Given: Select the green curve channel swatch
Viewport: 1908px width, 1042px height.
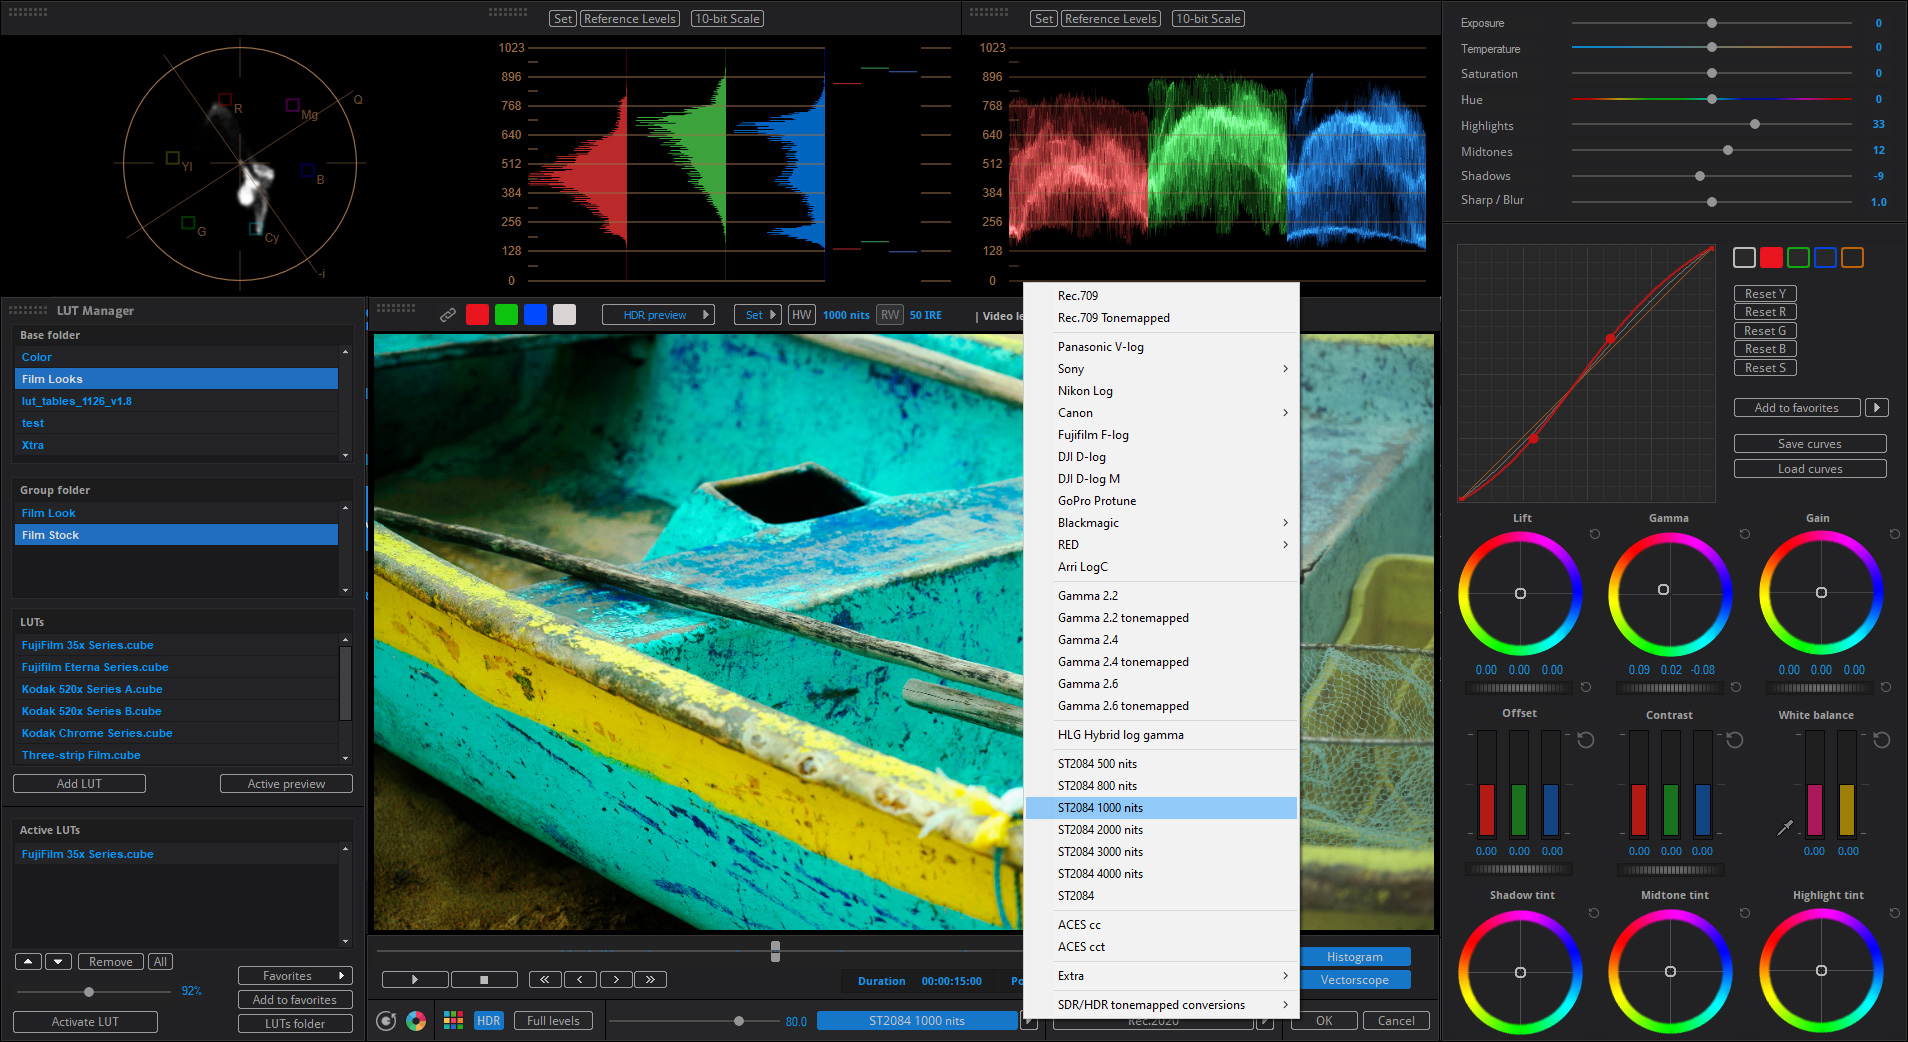Looking at the screenshot, I should (1798, 258).
